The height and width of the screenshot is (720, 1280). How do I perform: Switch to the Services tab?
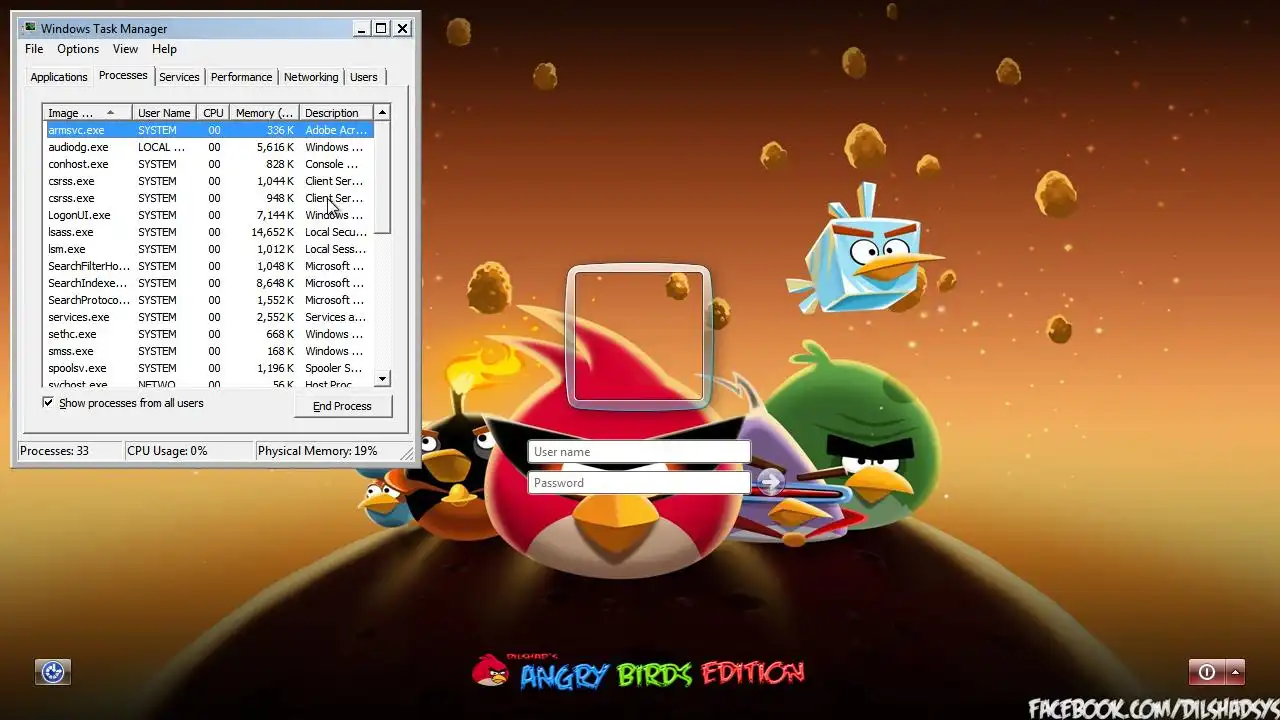point(179,77)
